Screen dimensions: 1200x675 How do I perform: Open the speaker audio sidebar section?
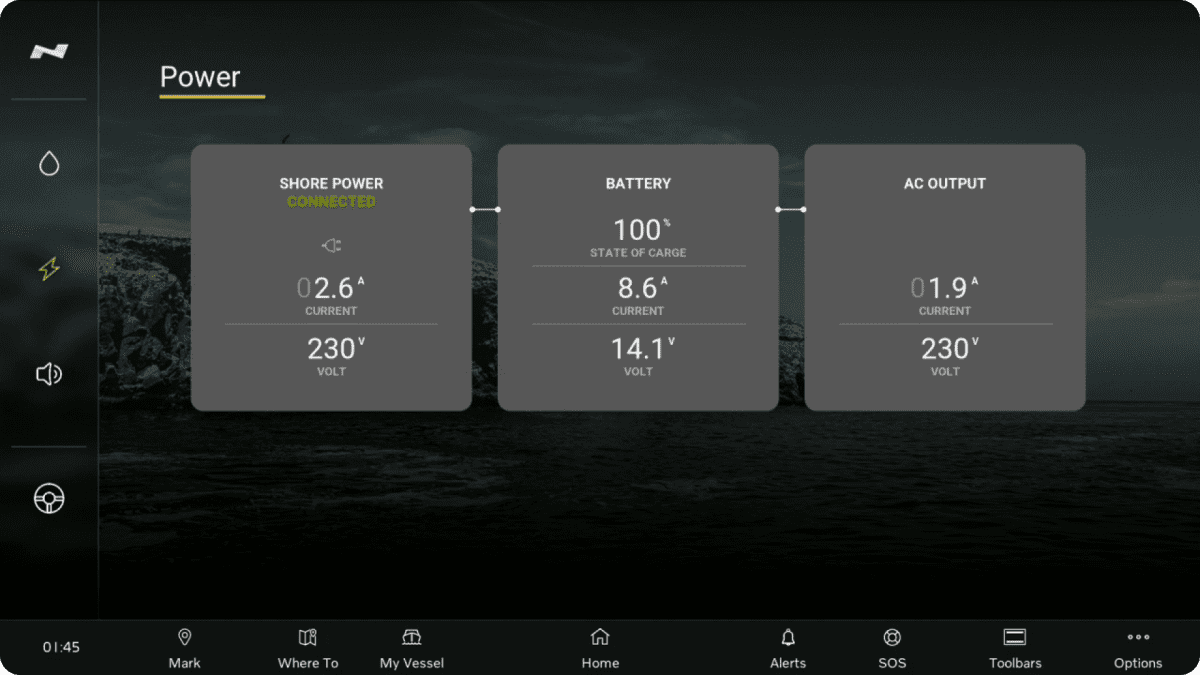[49, 374]
